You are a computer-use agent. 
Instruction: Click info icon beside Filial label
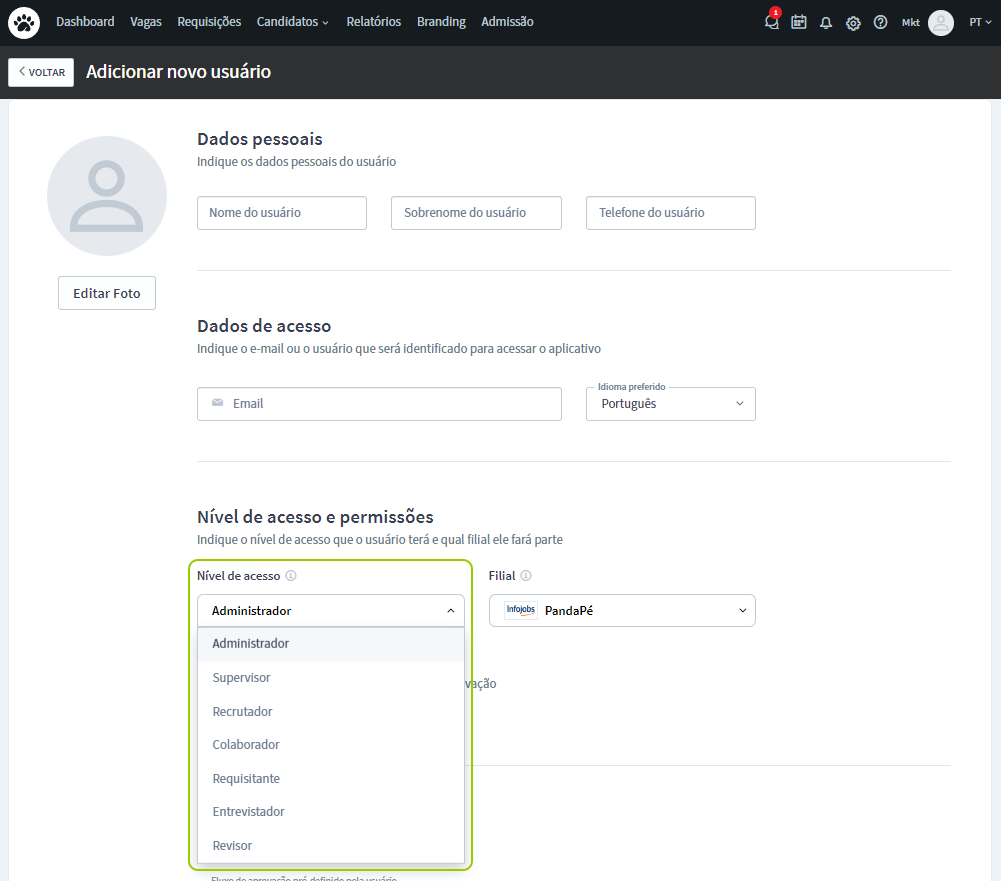point(526,576)
